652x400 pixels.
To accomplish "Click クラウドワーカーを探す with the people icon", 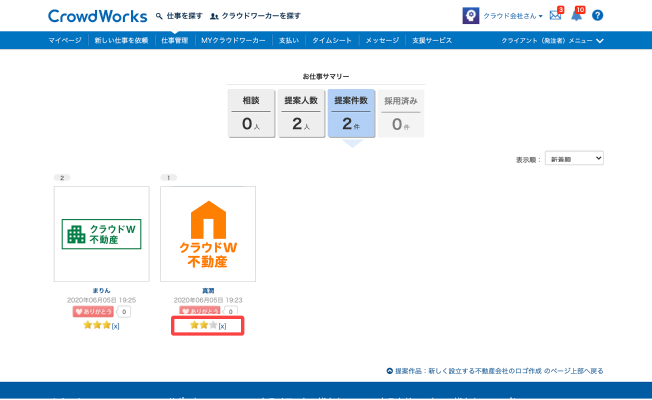I will (x=255, y=16).
